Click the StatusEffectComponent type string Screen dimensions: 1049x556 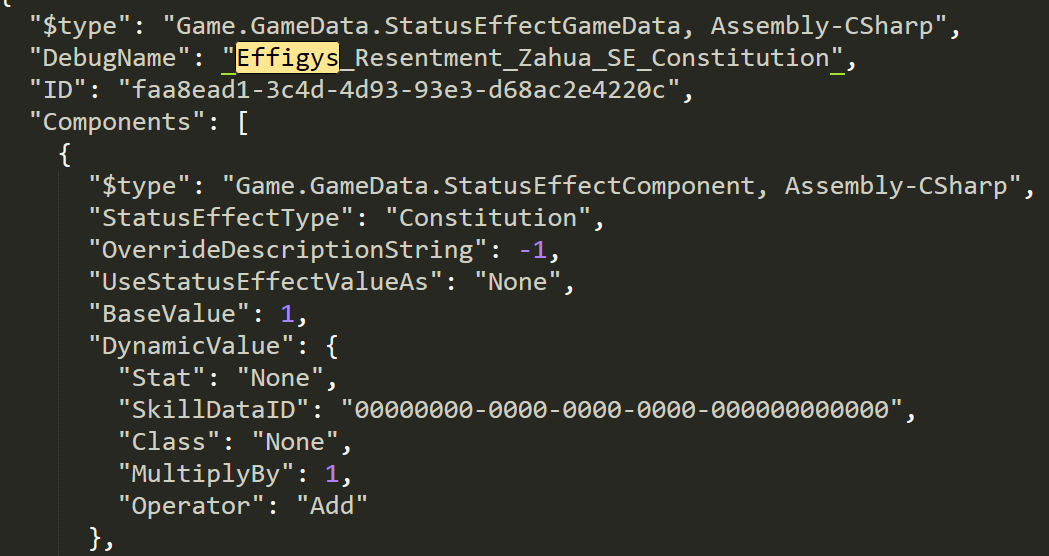622,186
